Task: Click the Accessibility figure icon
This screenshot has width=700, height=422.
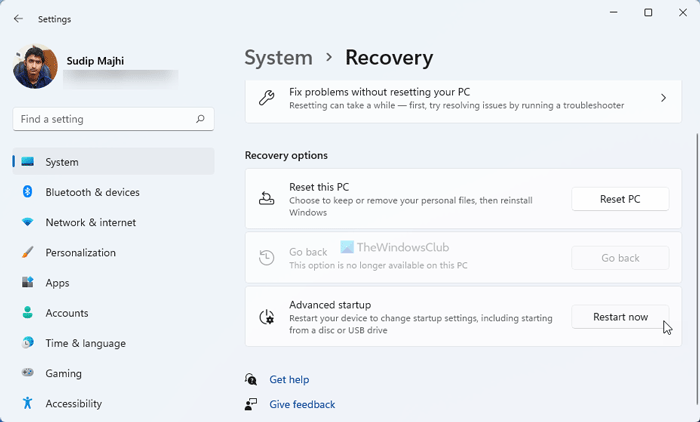Action: click(28, 404)
